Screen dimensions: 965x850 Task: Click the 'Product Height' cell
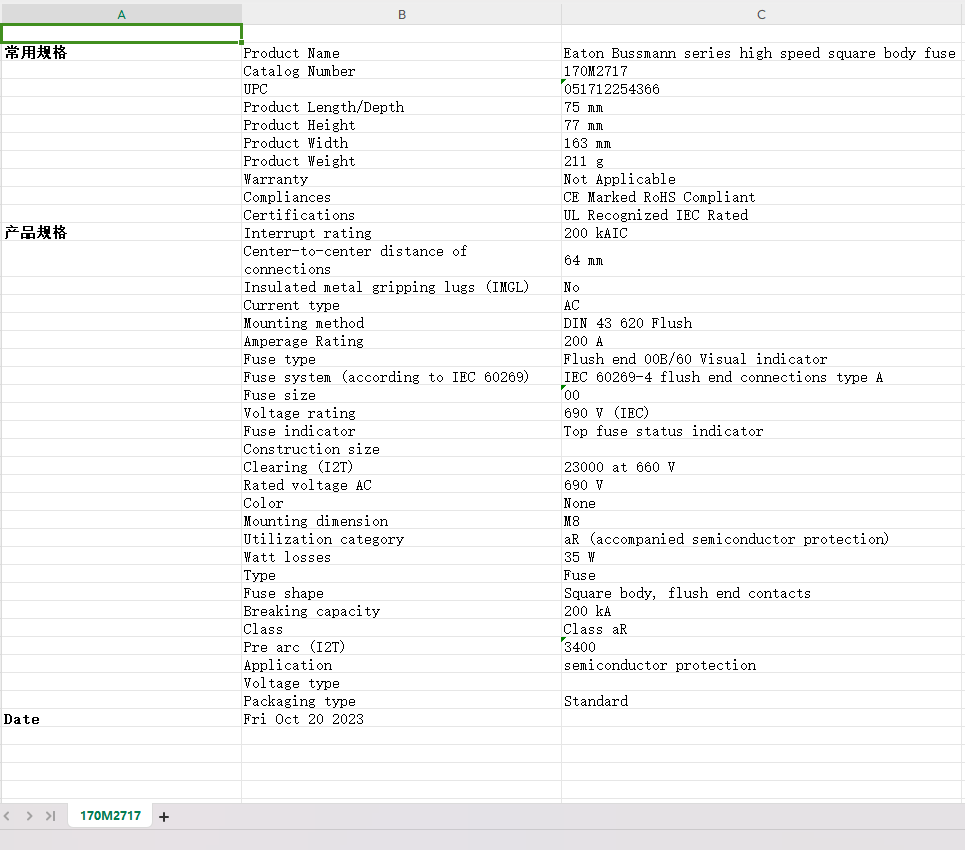(401, 125)
